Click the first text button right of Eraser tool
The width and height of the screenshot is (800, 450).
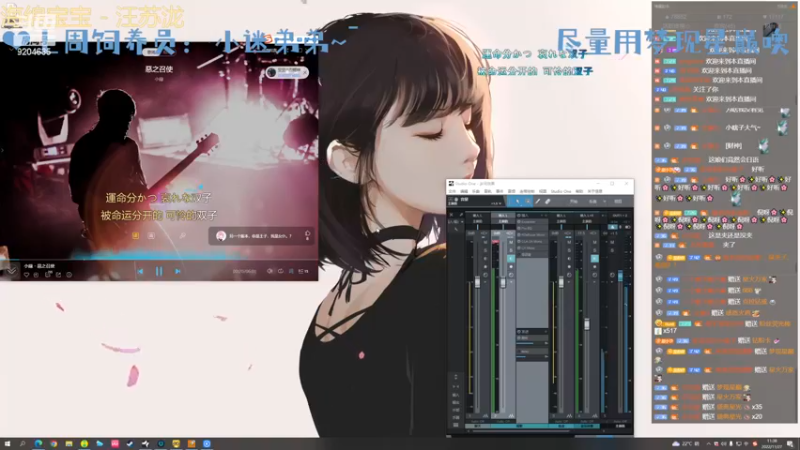[573, 201]
